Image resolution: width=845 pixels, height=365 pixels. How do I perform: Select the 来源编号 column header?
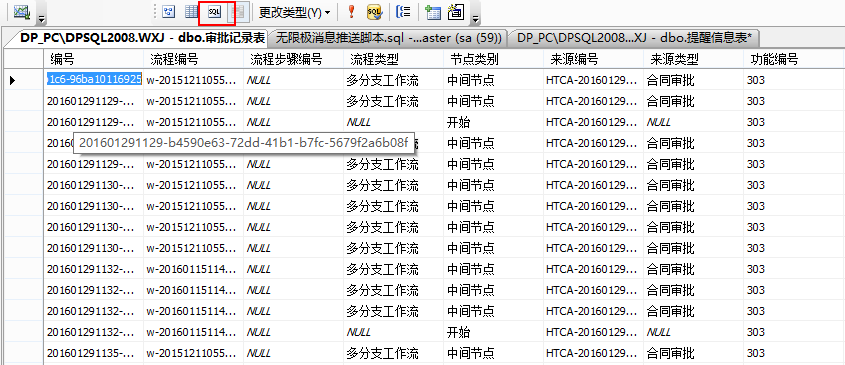[593, 59]
